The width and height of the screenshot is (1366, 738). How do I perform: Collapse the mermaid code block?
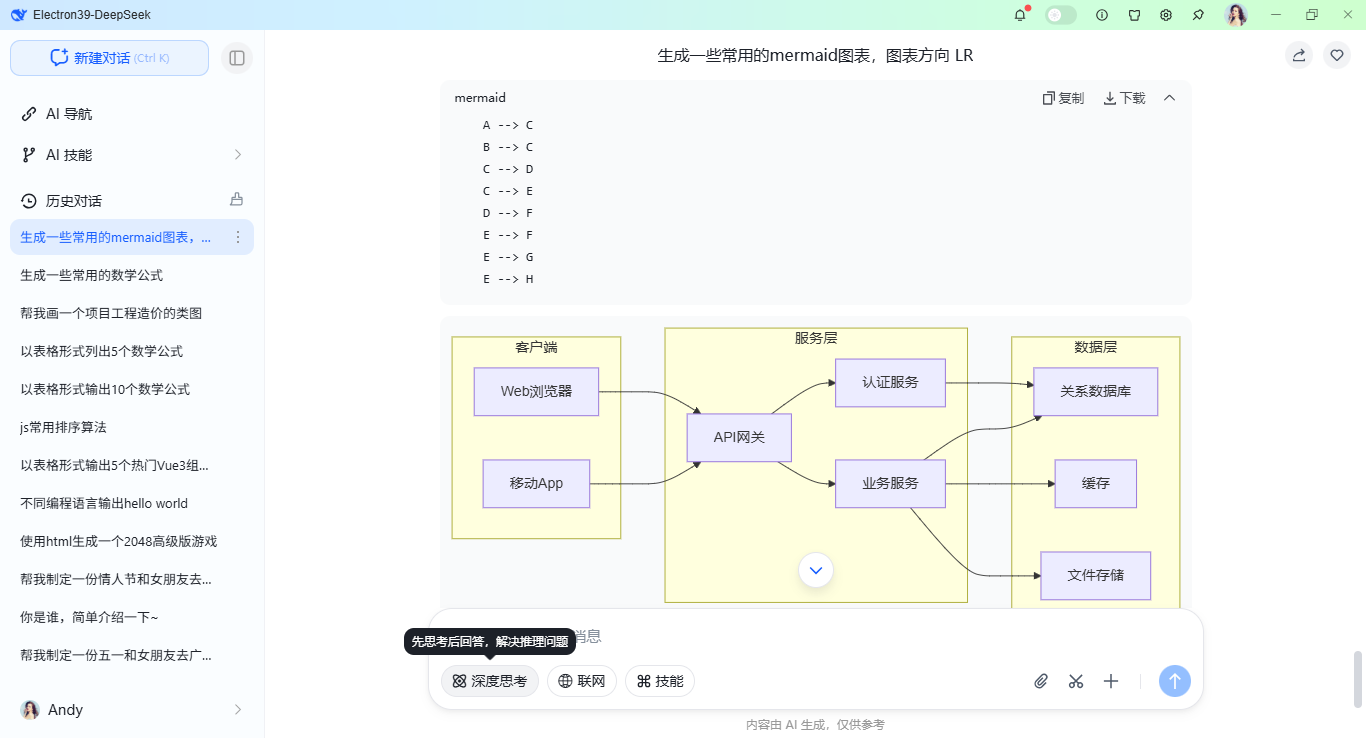1170,98
